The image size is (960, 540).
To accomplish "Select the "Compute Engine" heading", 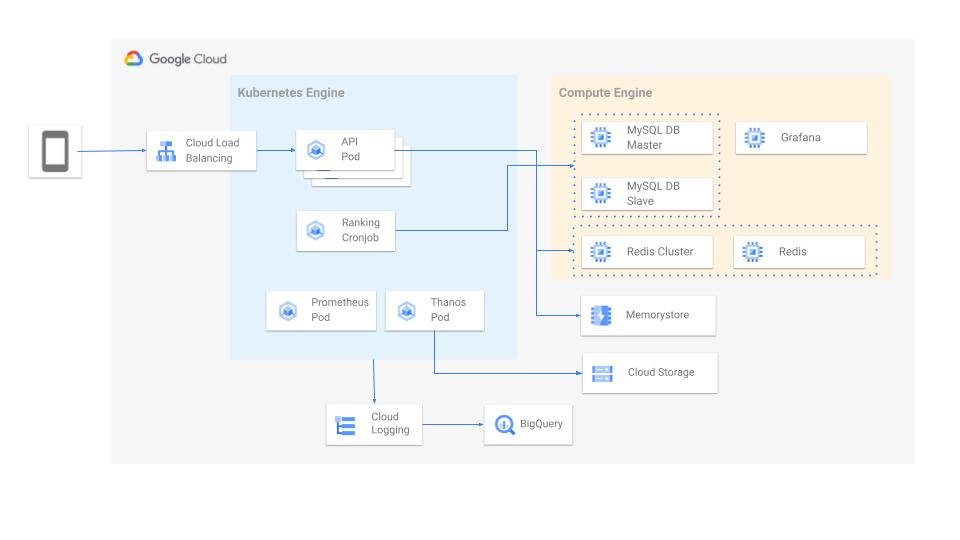I will (605, 92).
